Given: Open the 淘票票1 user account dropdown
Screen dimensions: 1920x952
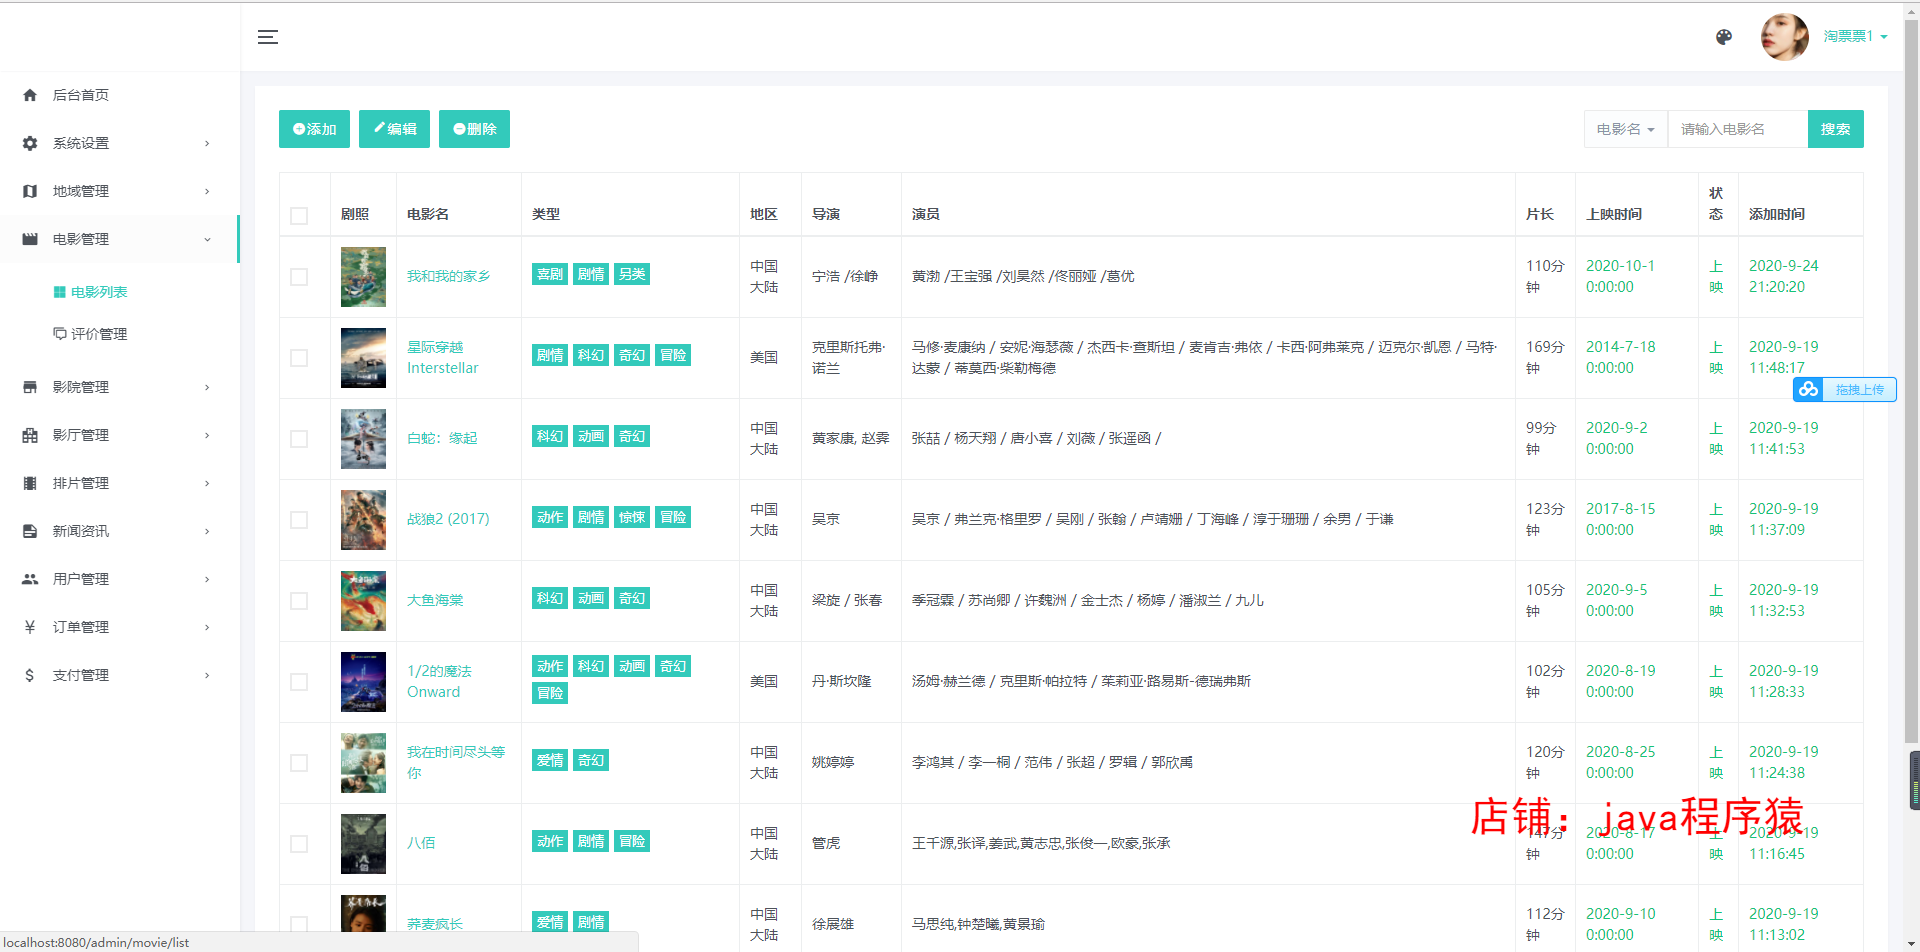Looking at the screenshot, I should pyautogui.click(x=1855, y=36).
